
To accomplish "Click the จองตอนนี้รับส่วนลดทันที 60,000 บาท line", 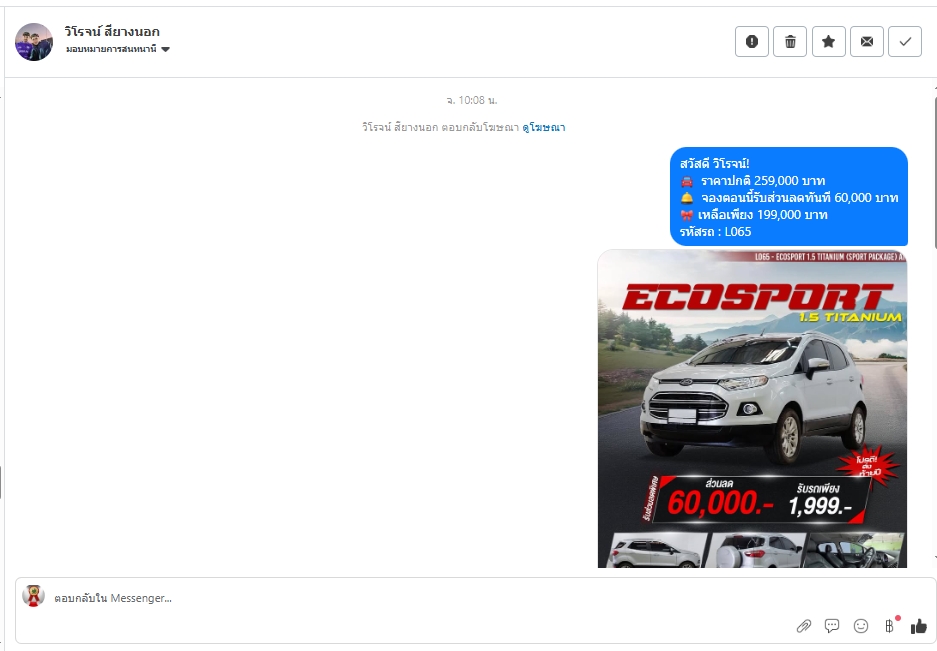I will coord(789,198).
